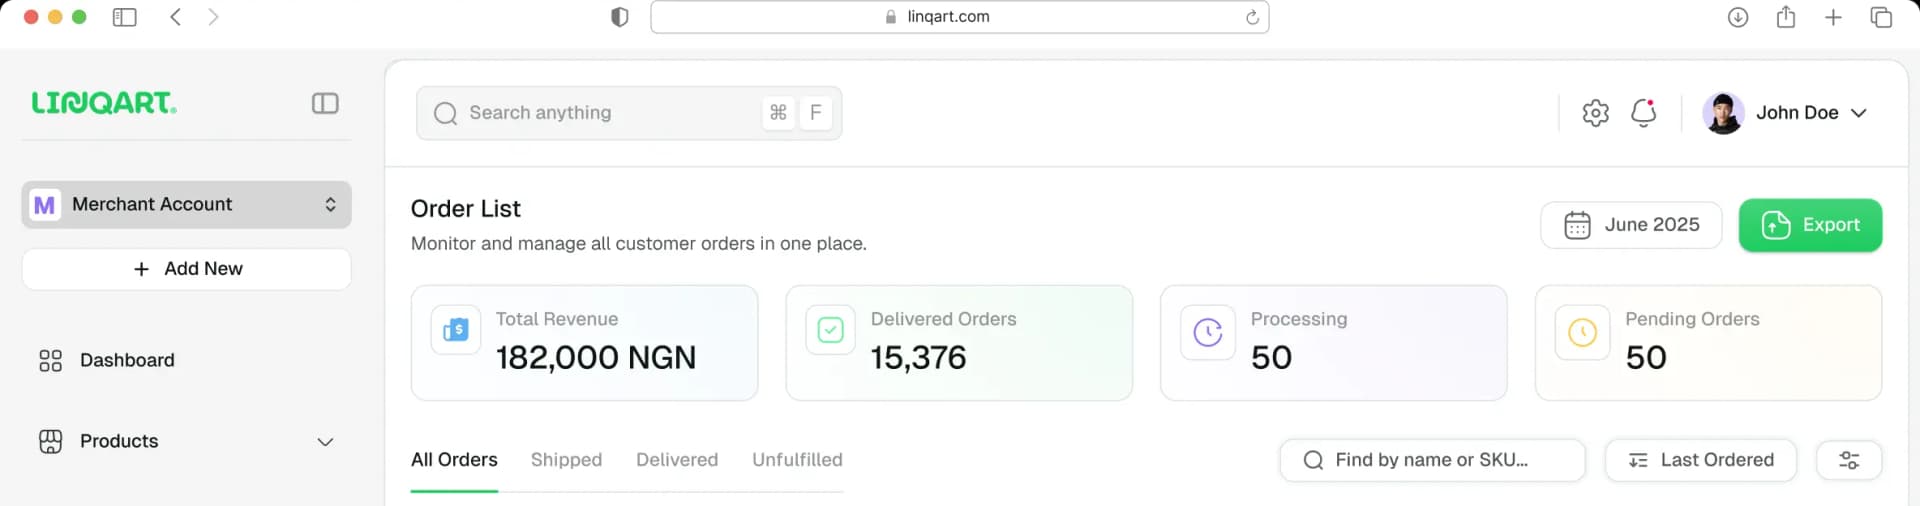Click the filter sliders icon button
The image size is (1920, 506).
pyautogui.click(x=1849, y=460)
